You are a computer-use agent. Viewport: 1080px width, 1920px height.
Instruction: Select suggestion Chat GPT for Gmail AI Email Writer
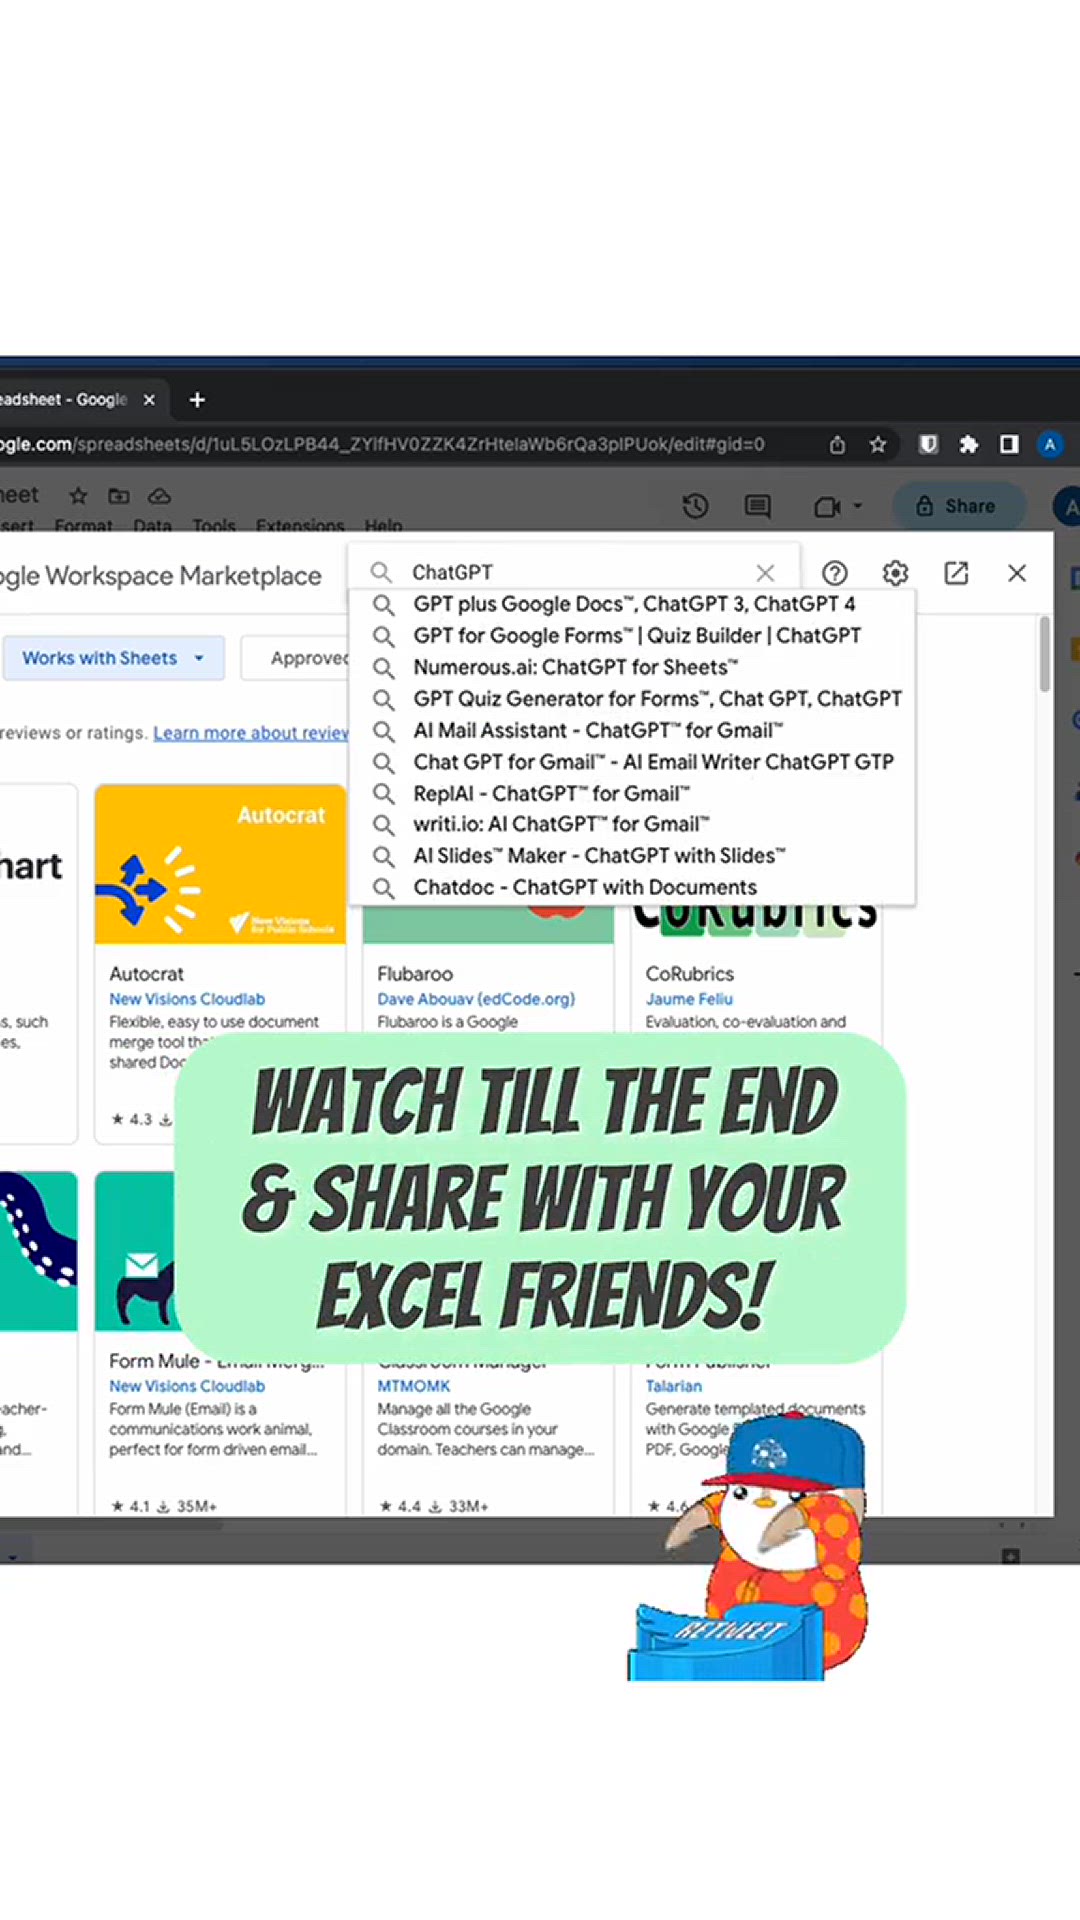click(632, 762)
